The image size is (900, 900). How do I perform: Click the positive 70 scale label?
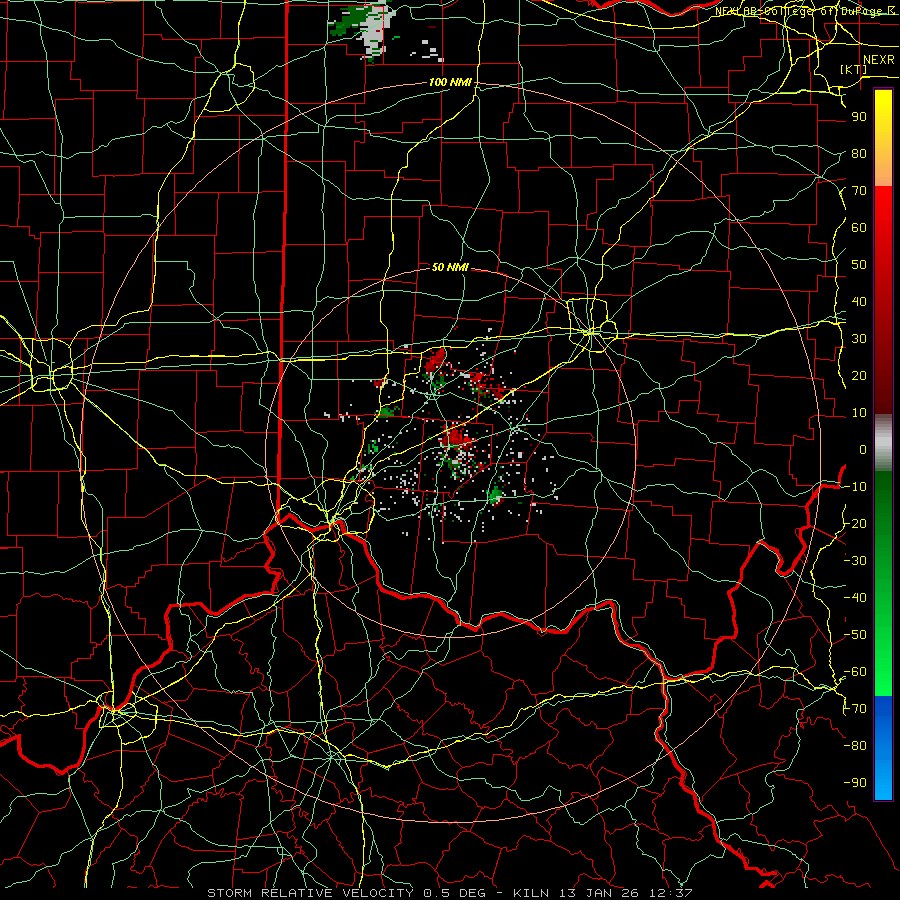click(x=859, y=191)
